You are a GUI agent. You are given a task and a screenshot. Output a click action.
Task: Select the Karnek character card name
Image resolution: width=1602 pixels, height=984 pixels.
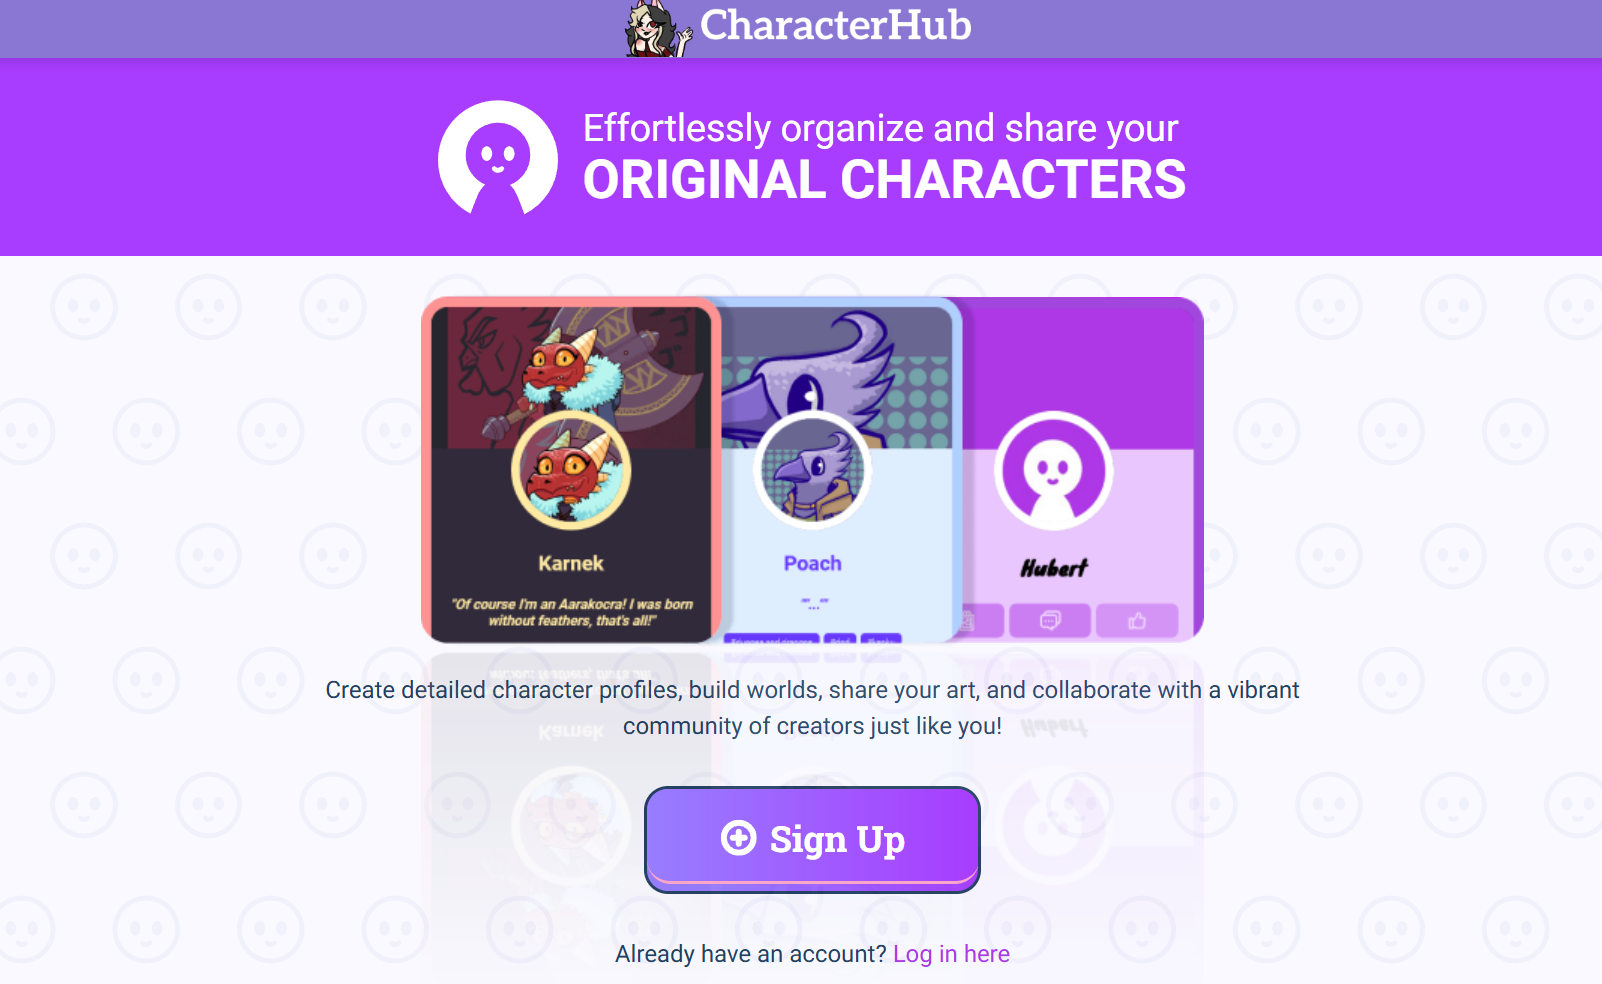click(x=571, y=563)
